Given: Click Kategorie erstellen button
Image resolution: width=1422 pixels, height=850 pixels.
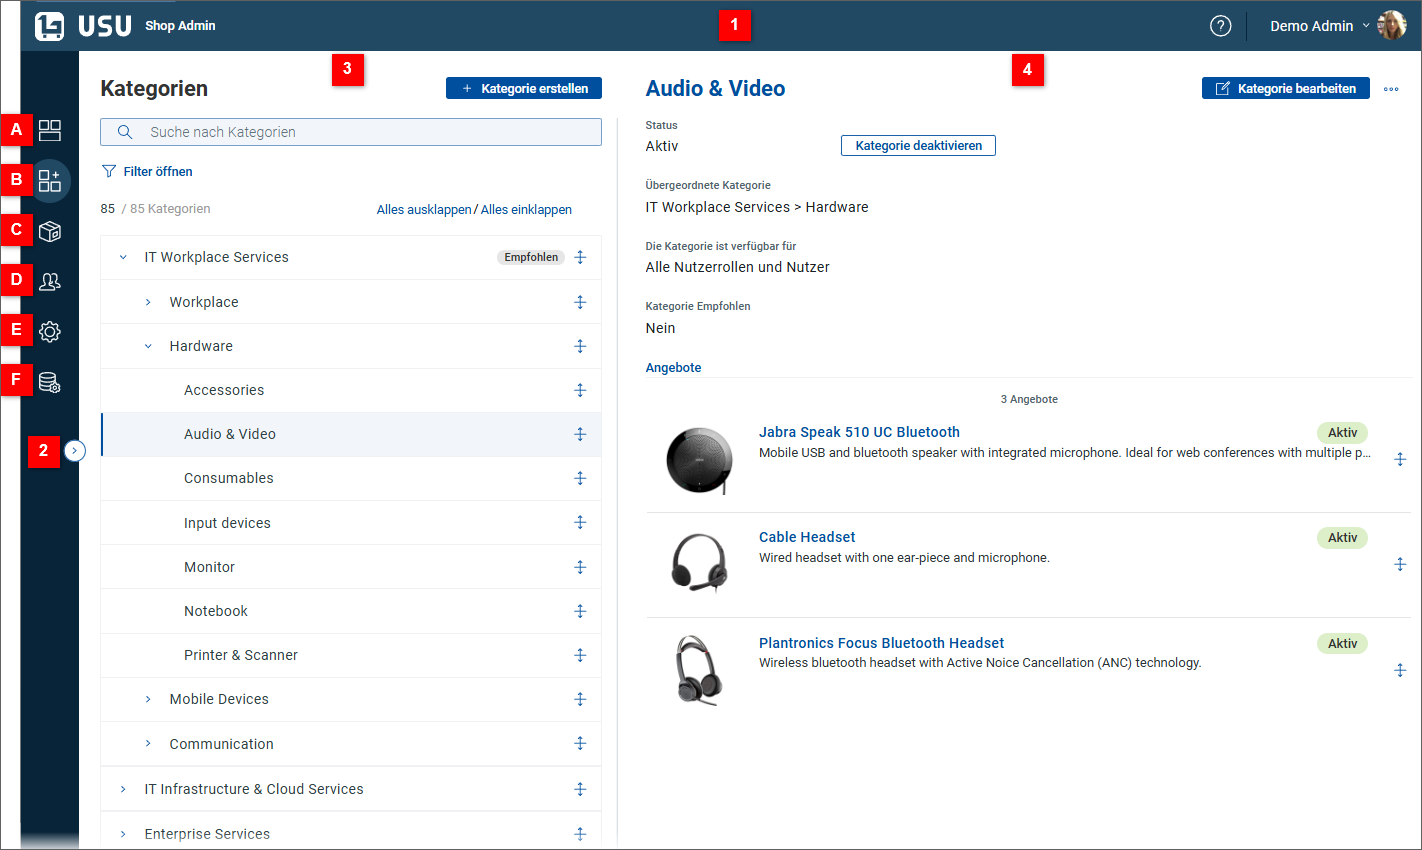Looking at the screenshot, I should [524, 89].
